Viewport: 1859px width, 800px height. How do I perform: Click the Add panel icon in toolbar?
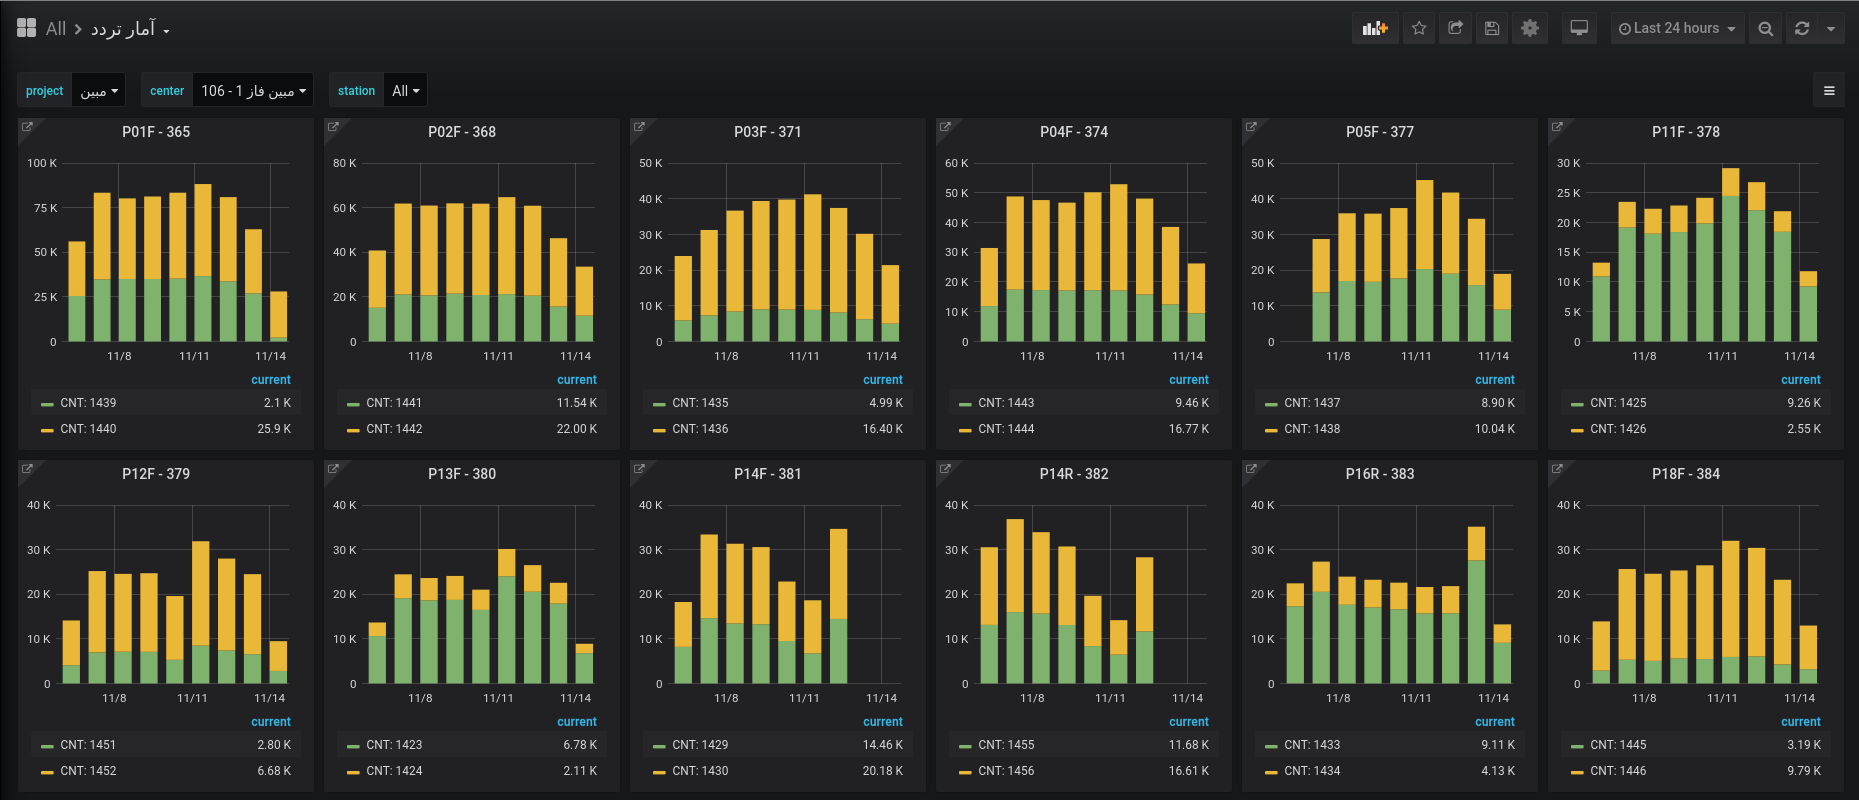1375,29
